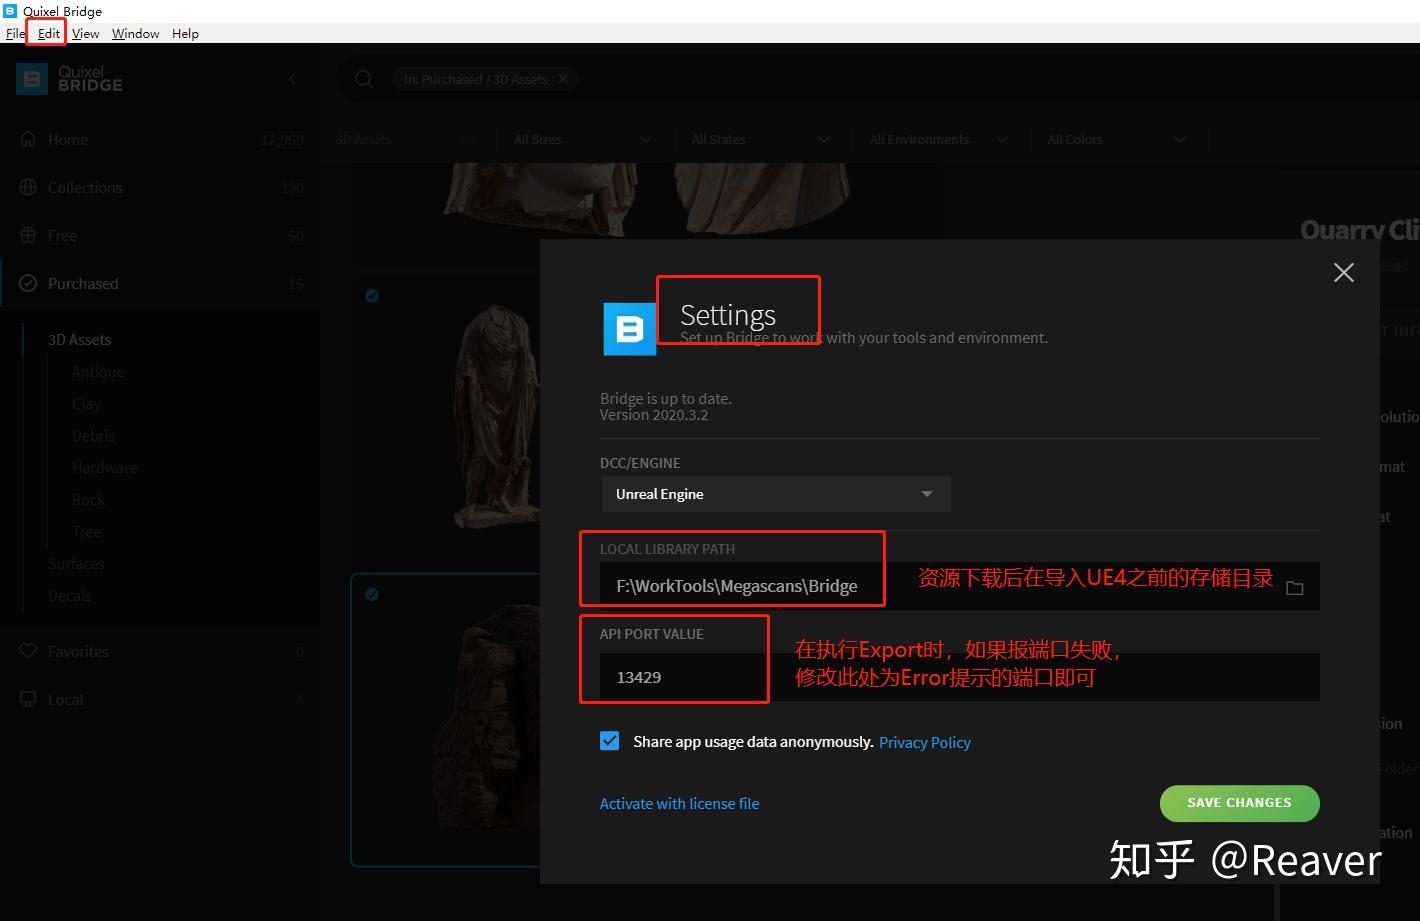Expand the All Sizes filter dropdown

(583, 139)
